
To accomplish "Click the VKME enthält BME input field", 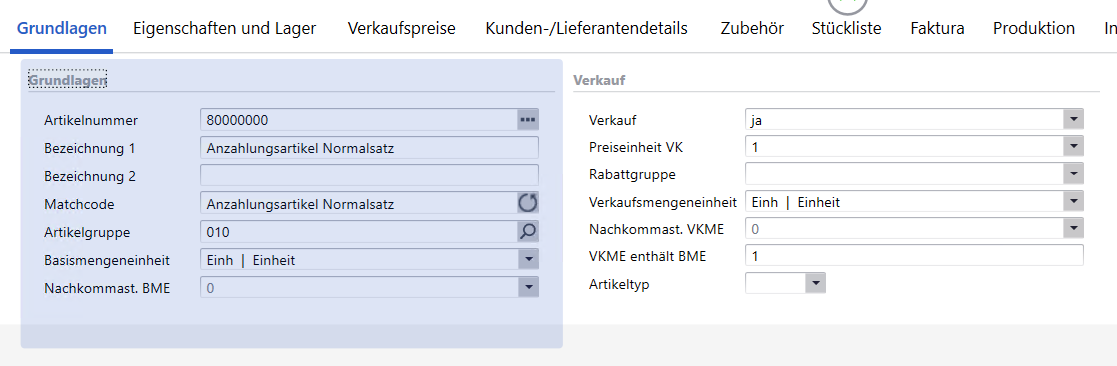I will [x=914, y=256].
